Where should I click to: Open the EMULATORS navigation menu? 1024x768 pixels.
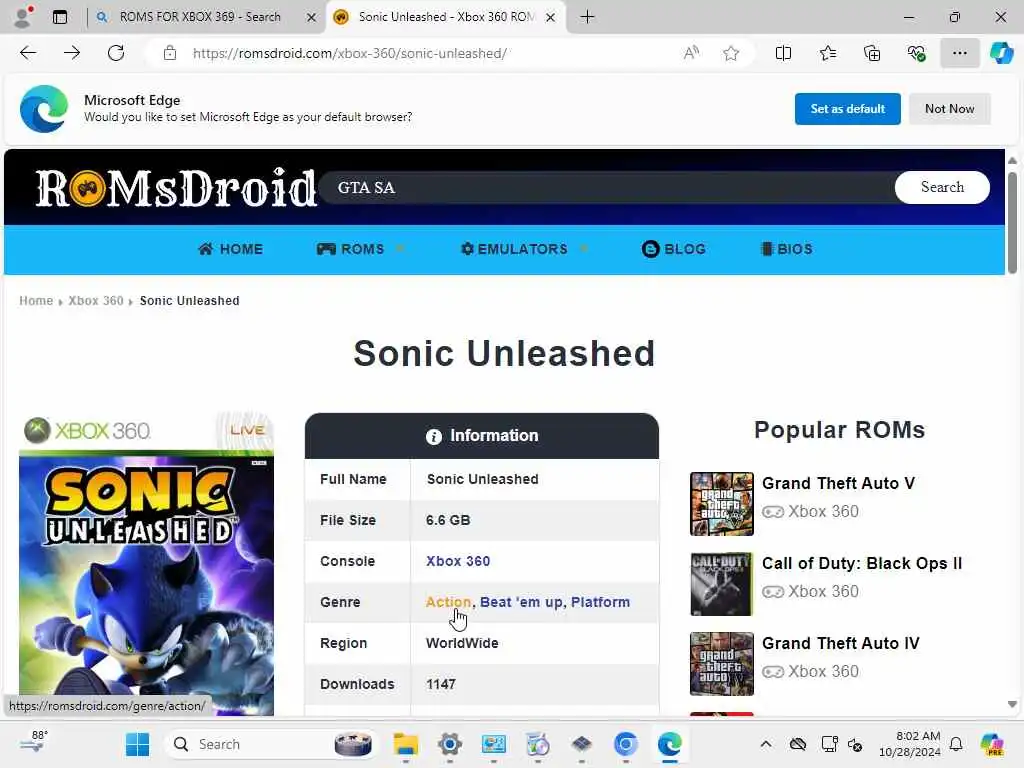pos(514,249)
